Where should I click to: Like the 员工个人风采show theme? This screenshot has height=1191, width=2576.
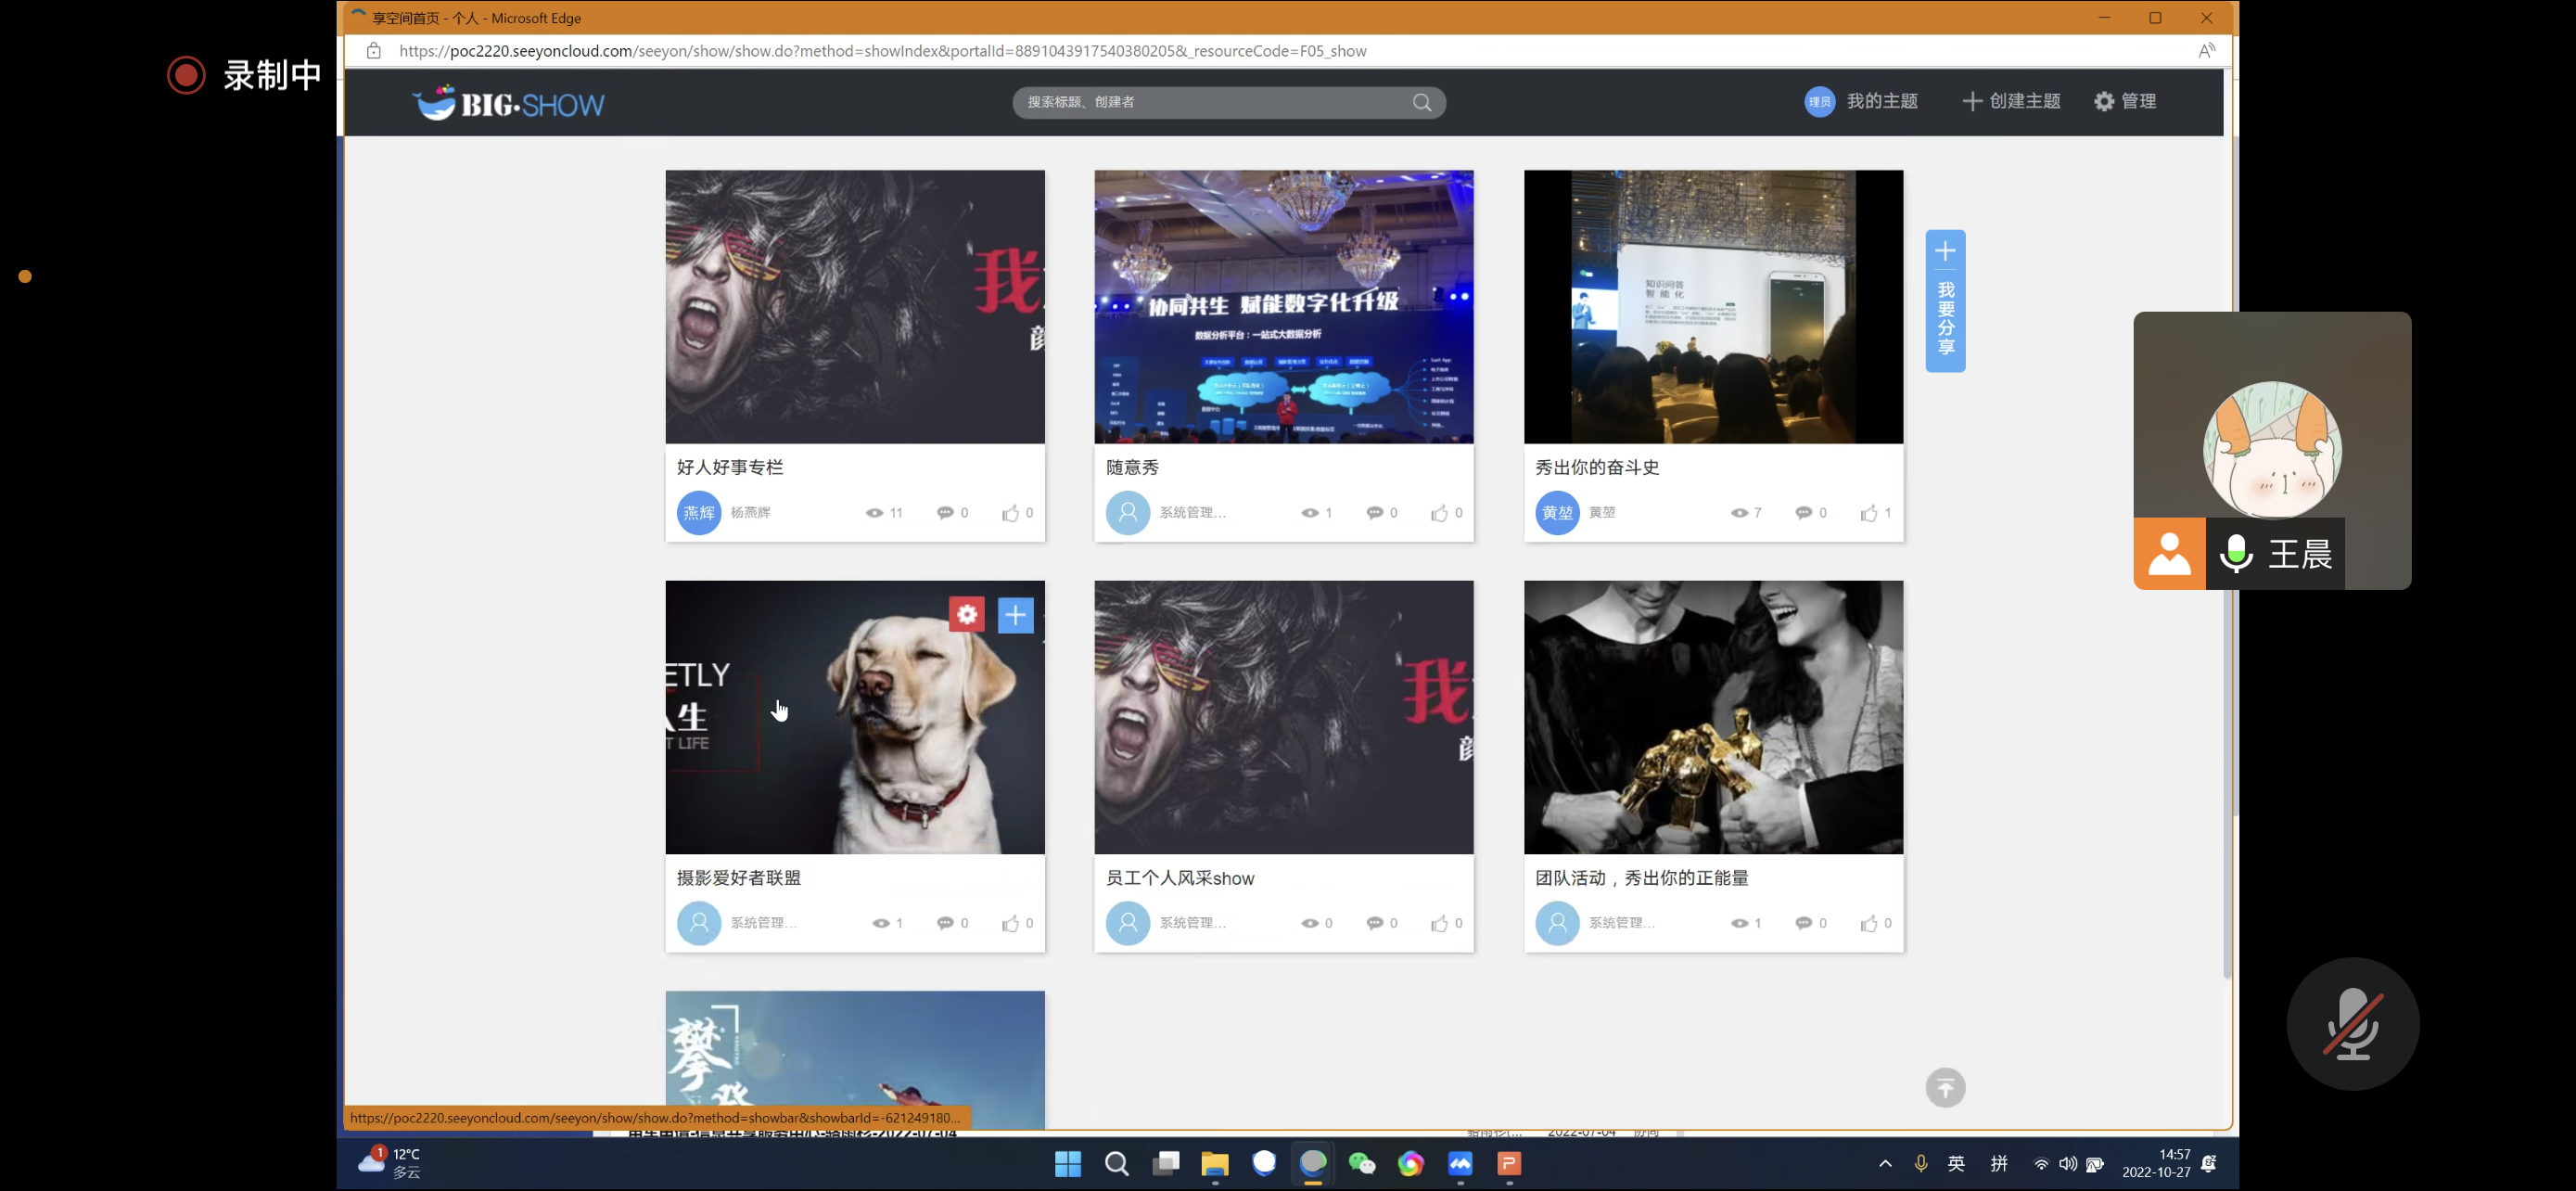coord(1439,923)
